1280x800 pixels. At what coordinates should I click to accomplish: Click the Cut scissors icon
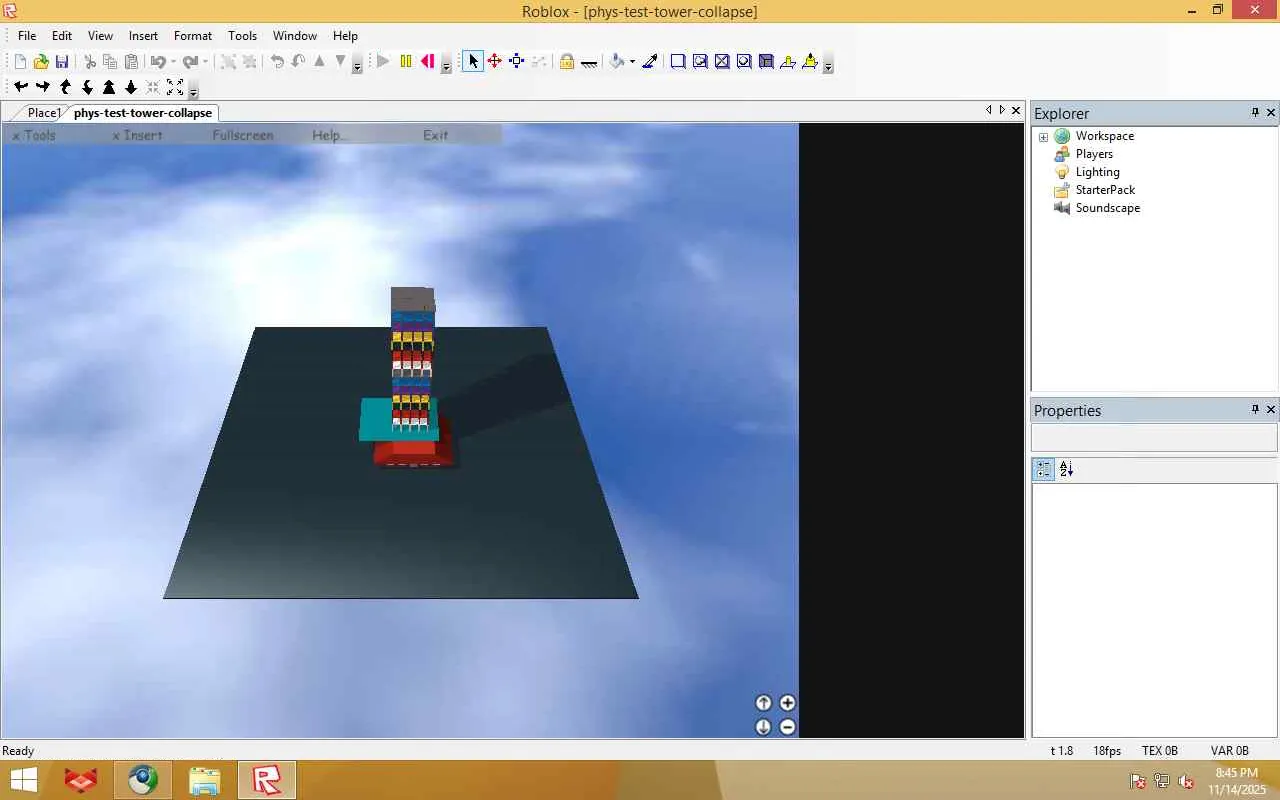point(89,62)
